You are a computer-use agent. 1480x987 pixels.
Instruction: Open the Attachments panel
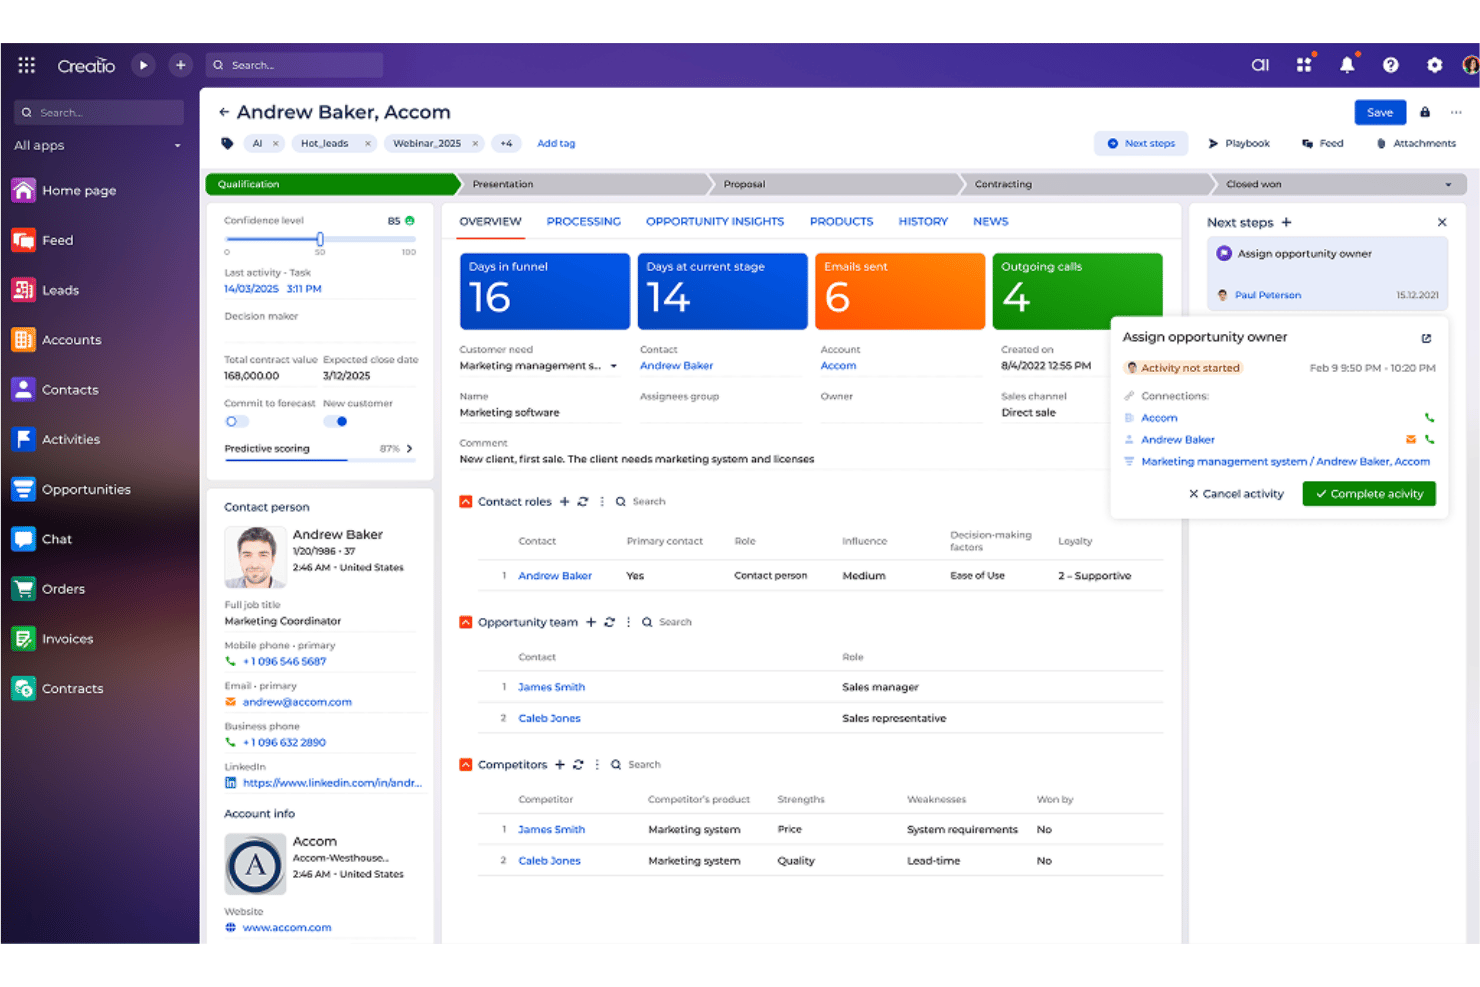(1416, 144)
